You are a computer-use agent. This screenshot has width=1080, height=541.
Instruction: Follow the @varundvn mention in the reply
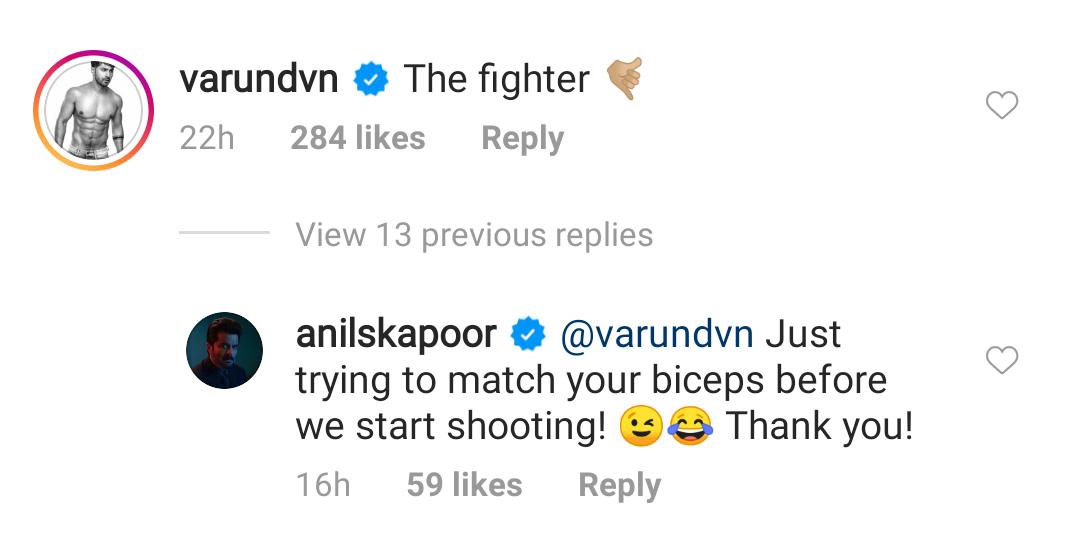point(657,334)
